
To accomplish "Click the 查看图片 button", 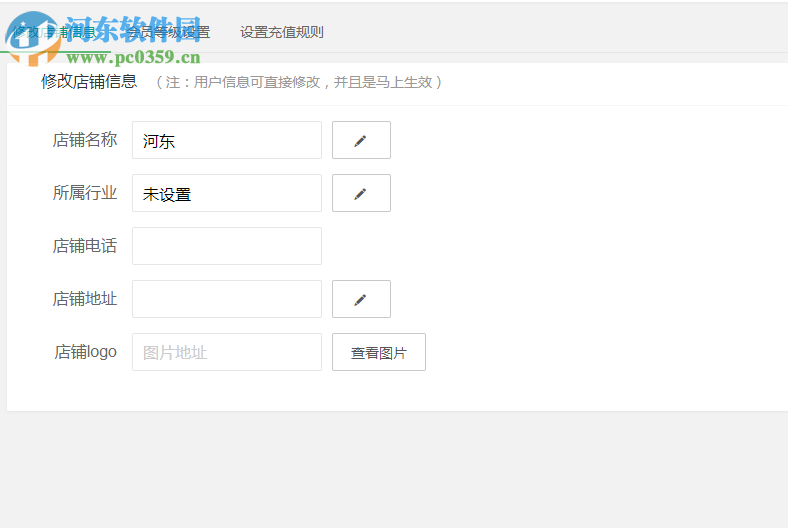I will click(x=378, y=352).
